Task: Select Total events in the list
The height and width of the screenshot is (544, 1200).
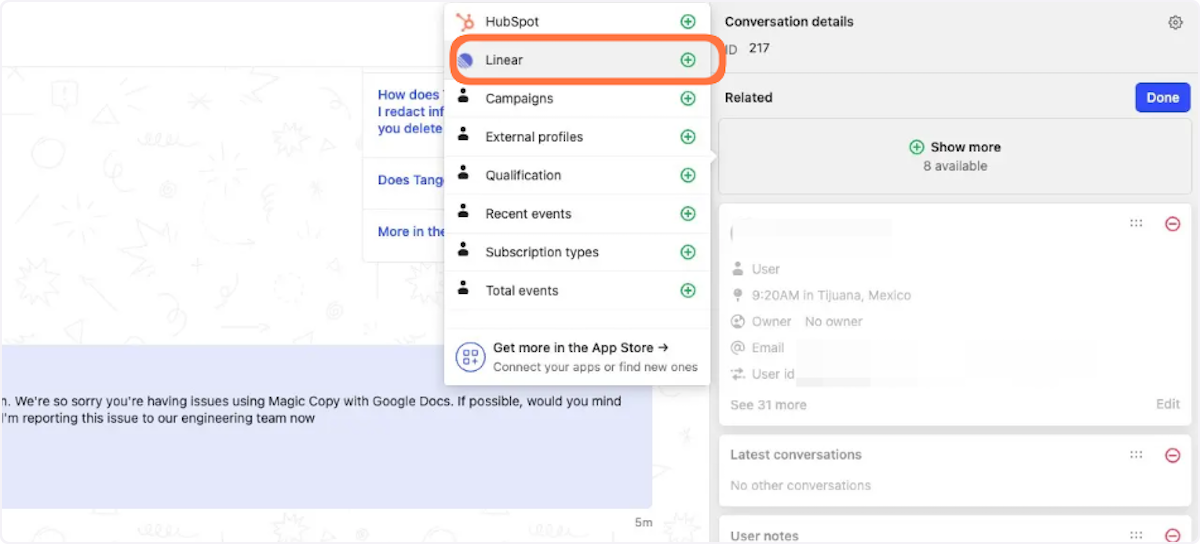Action: pyautogui.click(x=578, y=291)
